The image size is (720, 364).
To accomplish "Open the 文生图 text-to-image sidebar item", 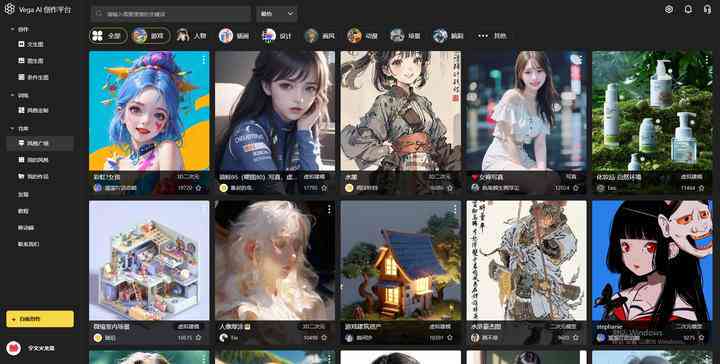I will coord(31,45).
